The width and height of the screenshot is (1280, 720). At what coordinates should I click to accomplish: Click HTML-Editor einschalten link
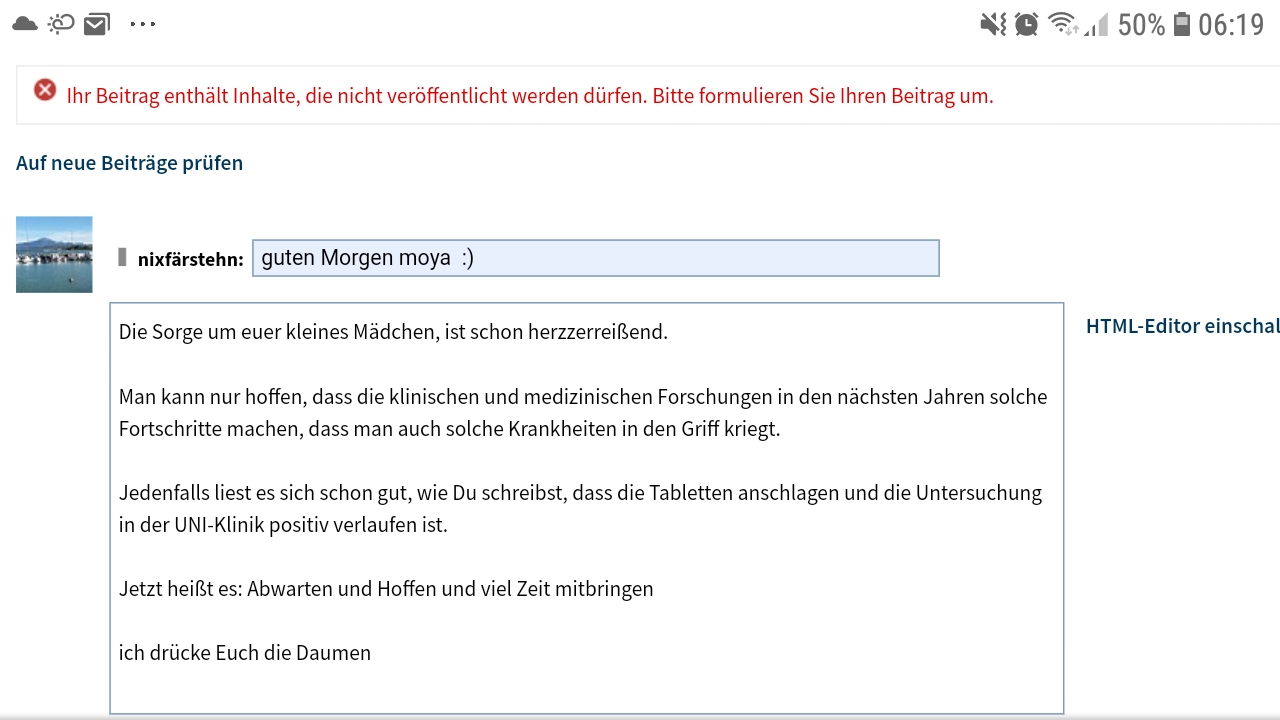pyautogui.click(x=1183, y=326)
